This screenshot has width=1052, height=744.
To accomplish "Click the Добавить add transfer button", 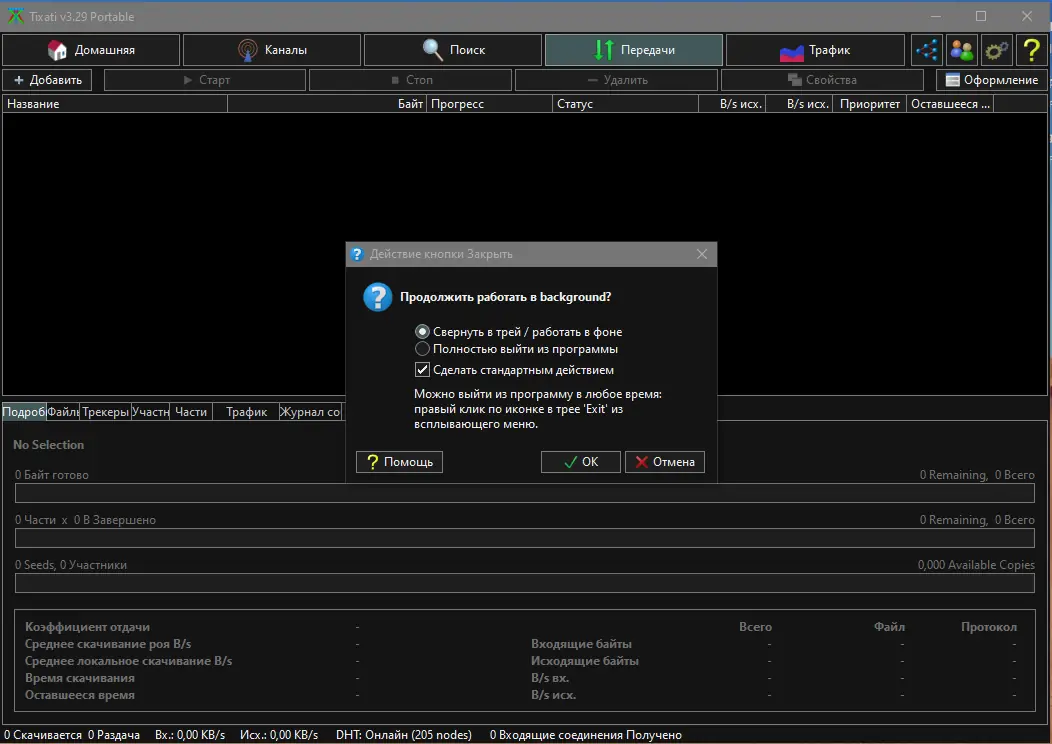I will click(x=48, y=80).
